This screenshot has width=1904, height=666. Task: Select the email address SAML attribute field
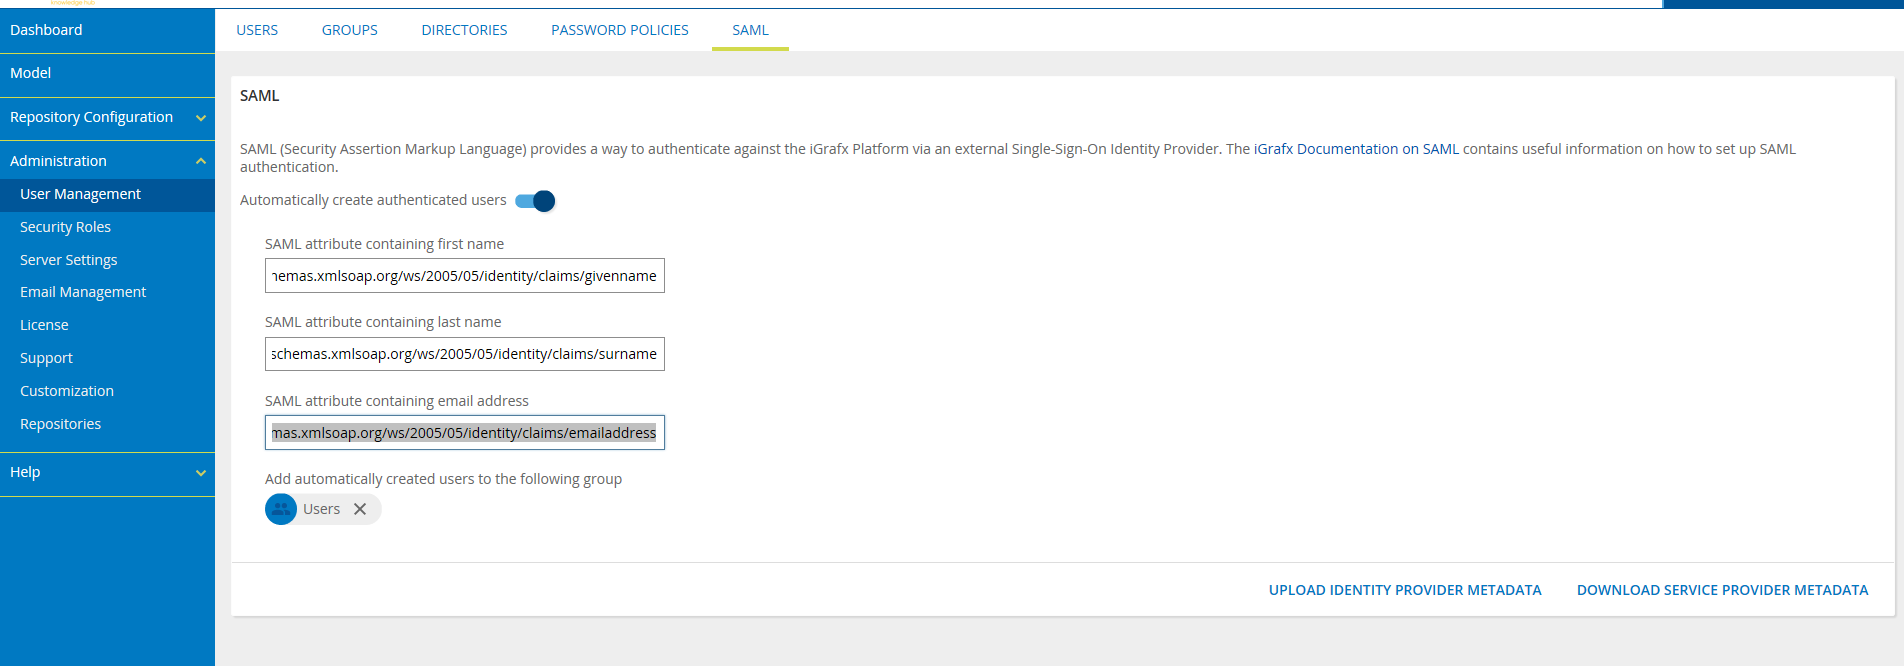pos(464,433)
